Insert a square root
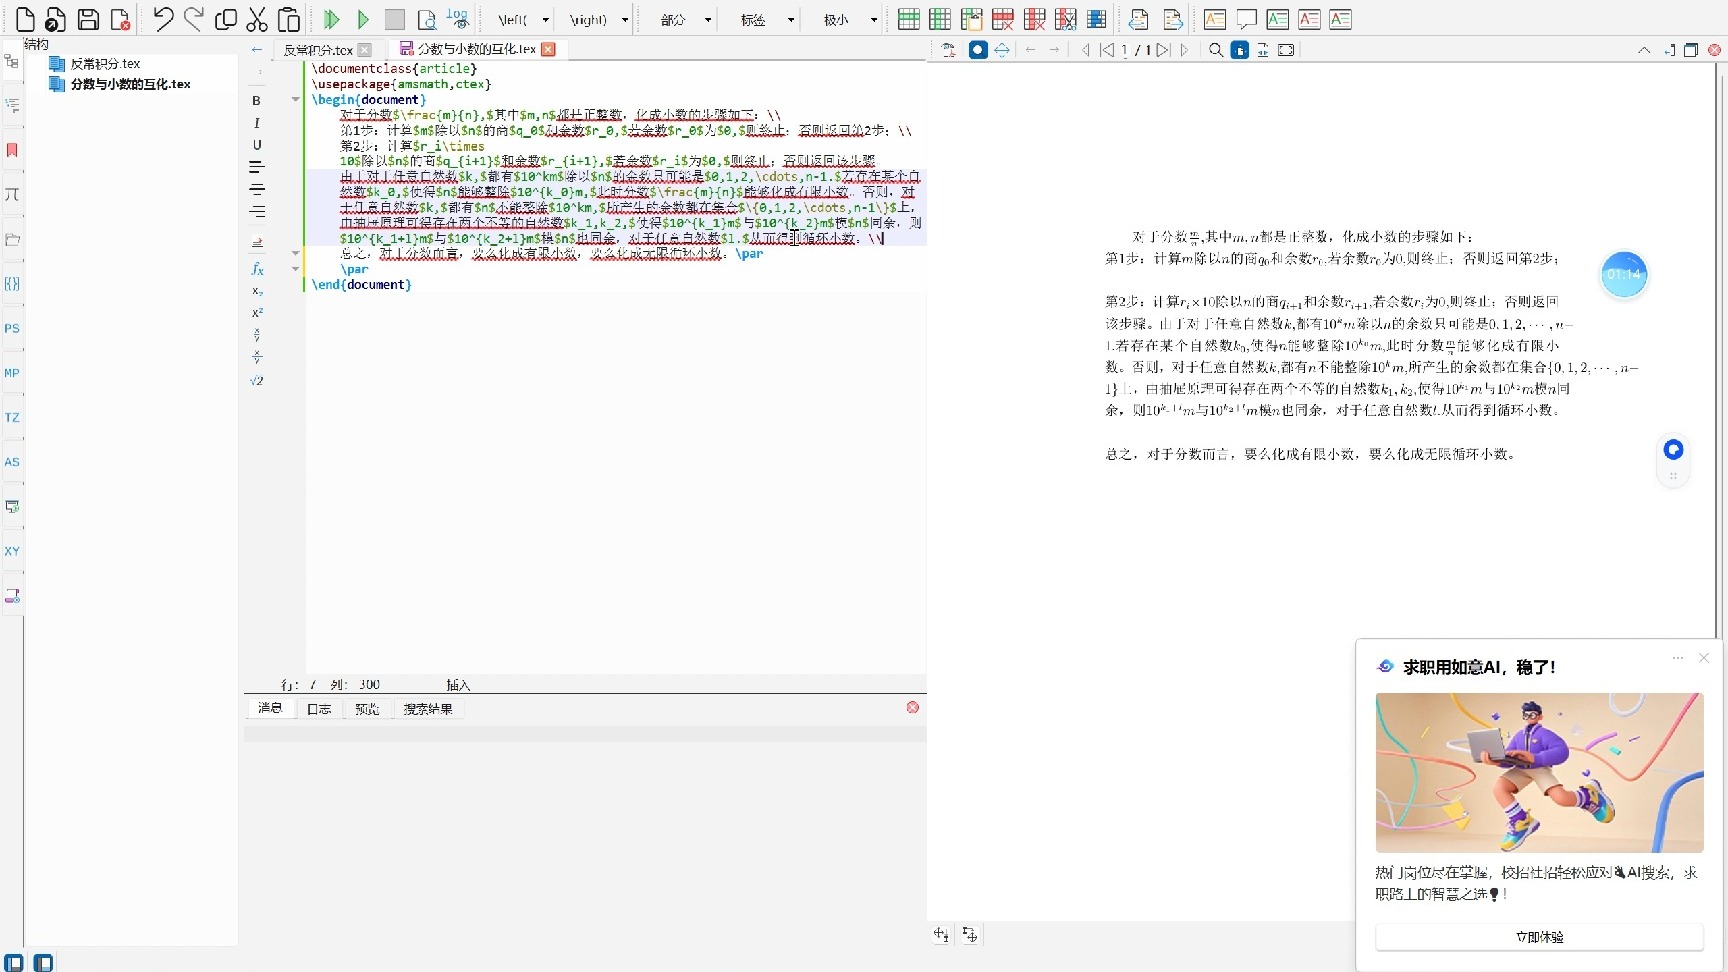The image size is (1728, 972). [x=257, y=380]
